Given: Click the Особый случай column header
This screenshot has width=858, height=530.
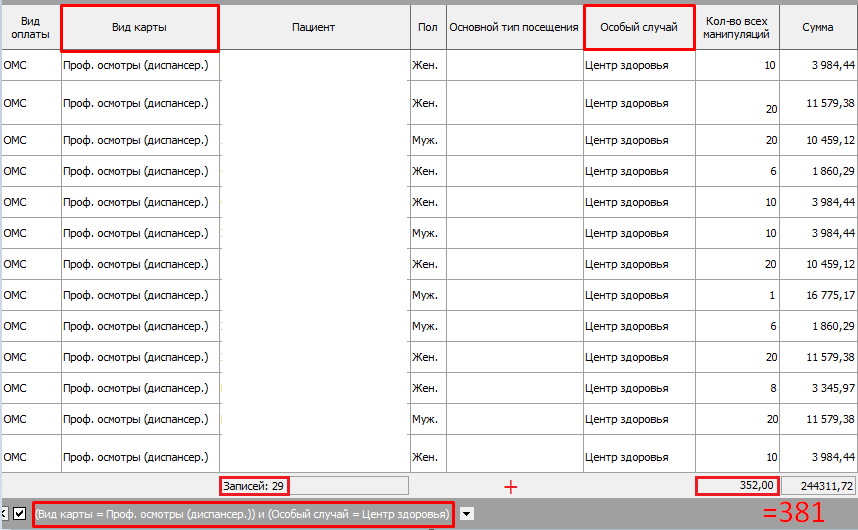Looking at the screenshot, I should tap(639, 27).
